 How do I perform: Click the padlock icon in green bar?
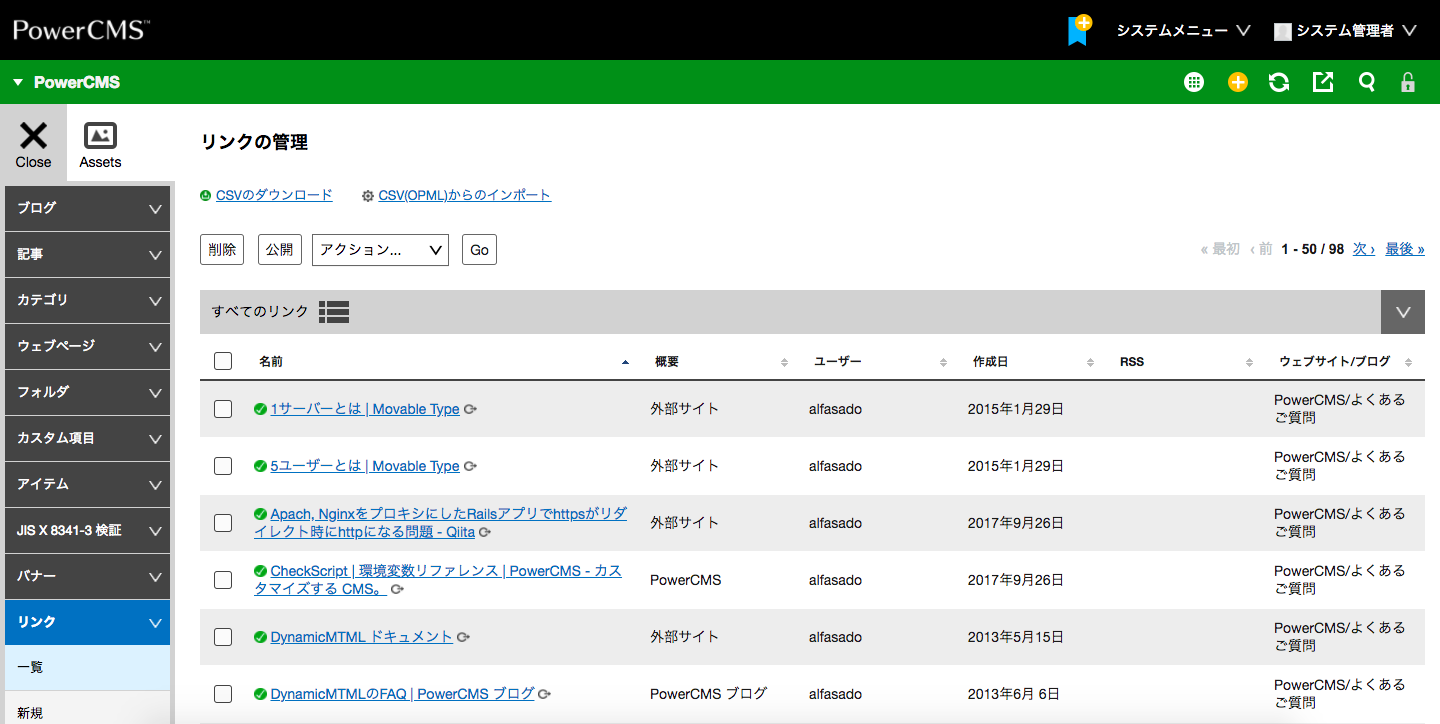tap(1408, 83)
